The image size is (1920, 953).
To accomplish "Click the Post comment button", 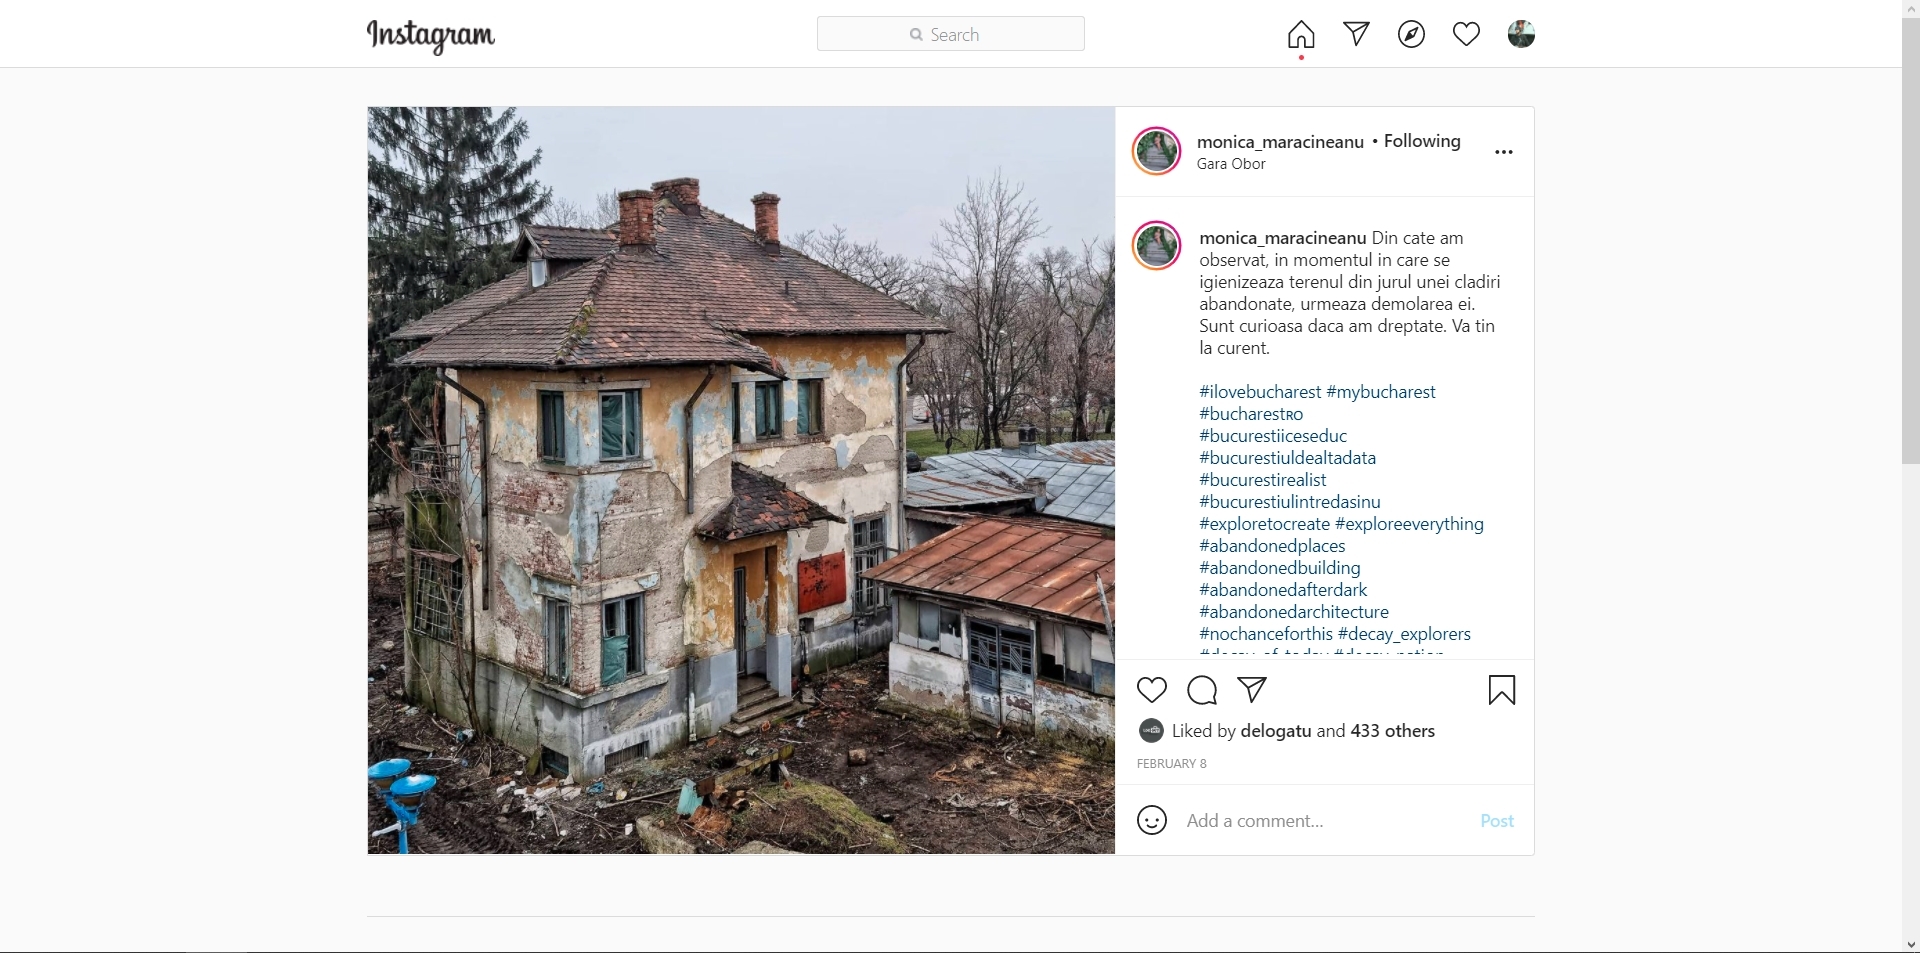I will [x=1497, y=821].
